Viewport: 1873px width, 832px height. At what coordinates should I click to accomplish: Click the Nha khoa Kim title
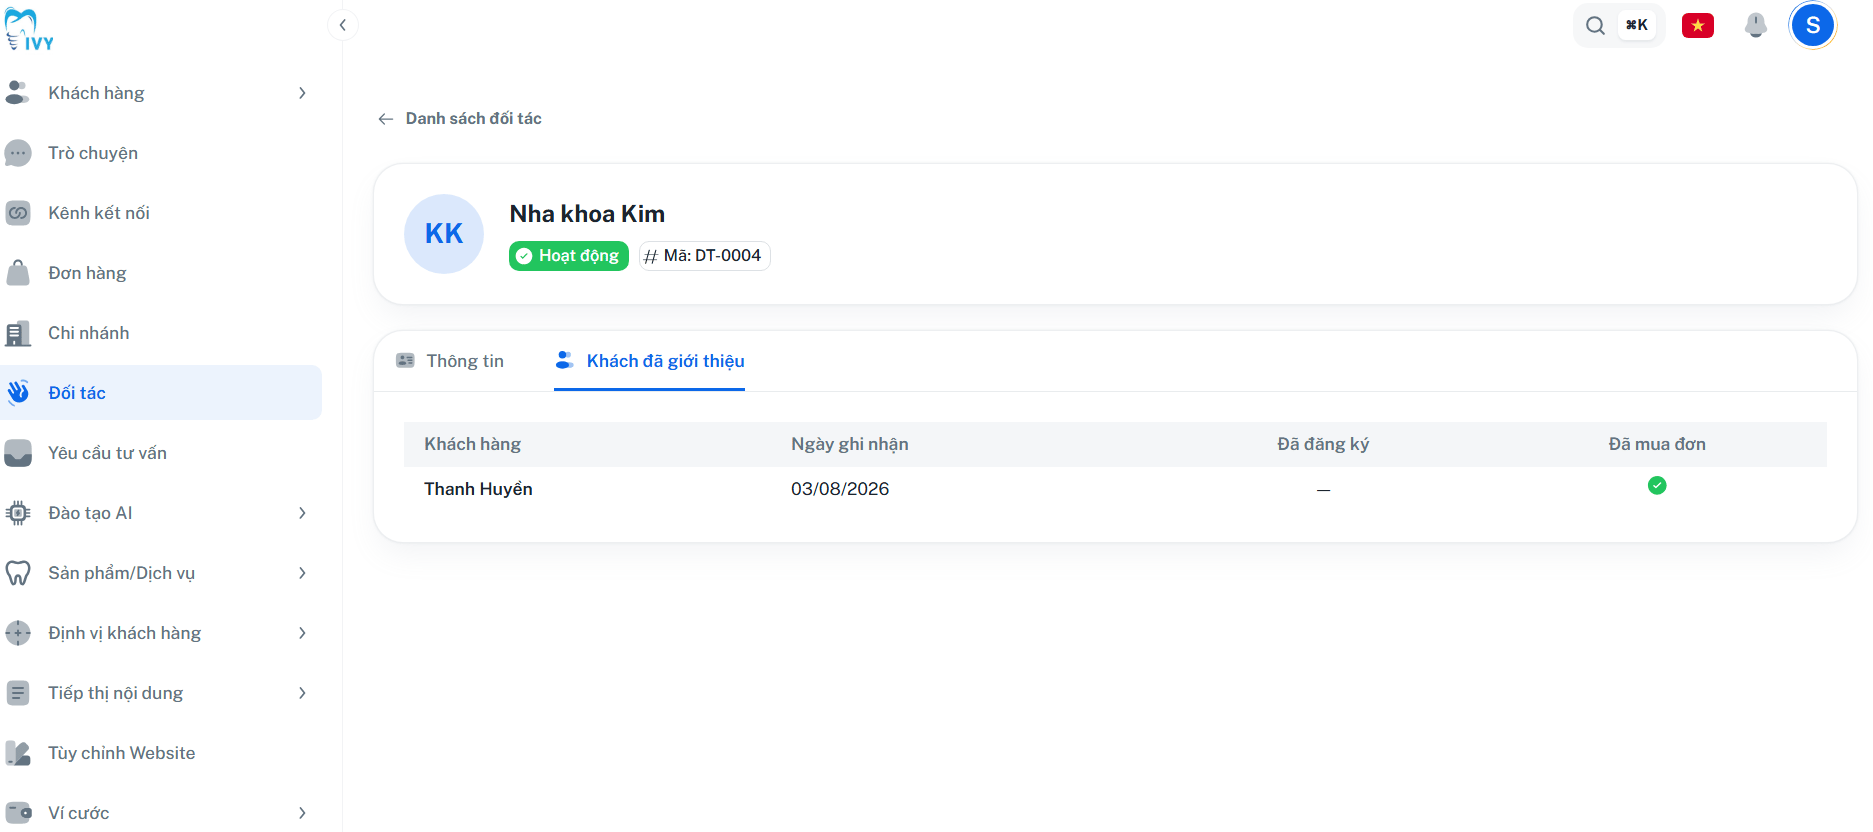point(587,214)
